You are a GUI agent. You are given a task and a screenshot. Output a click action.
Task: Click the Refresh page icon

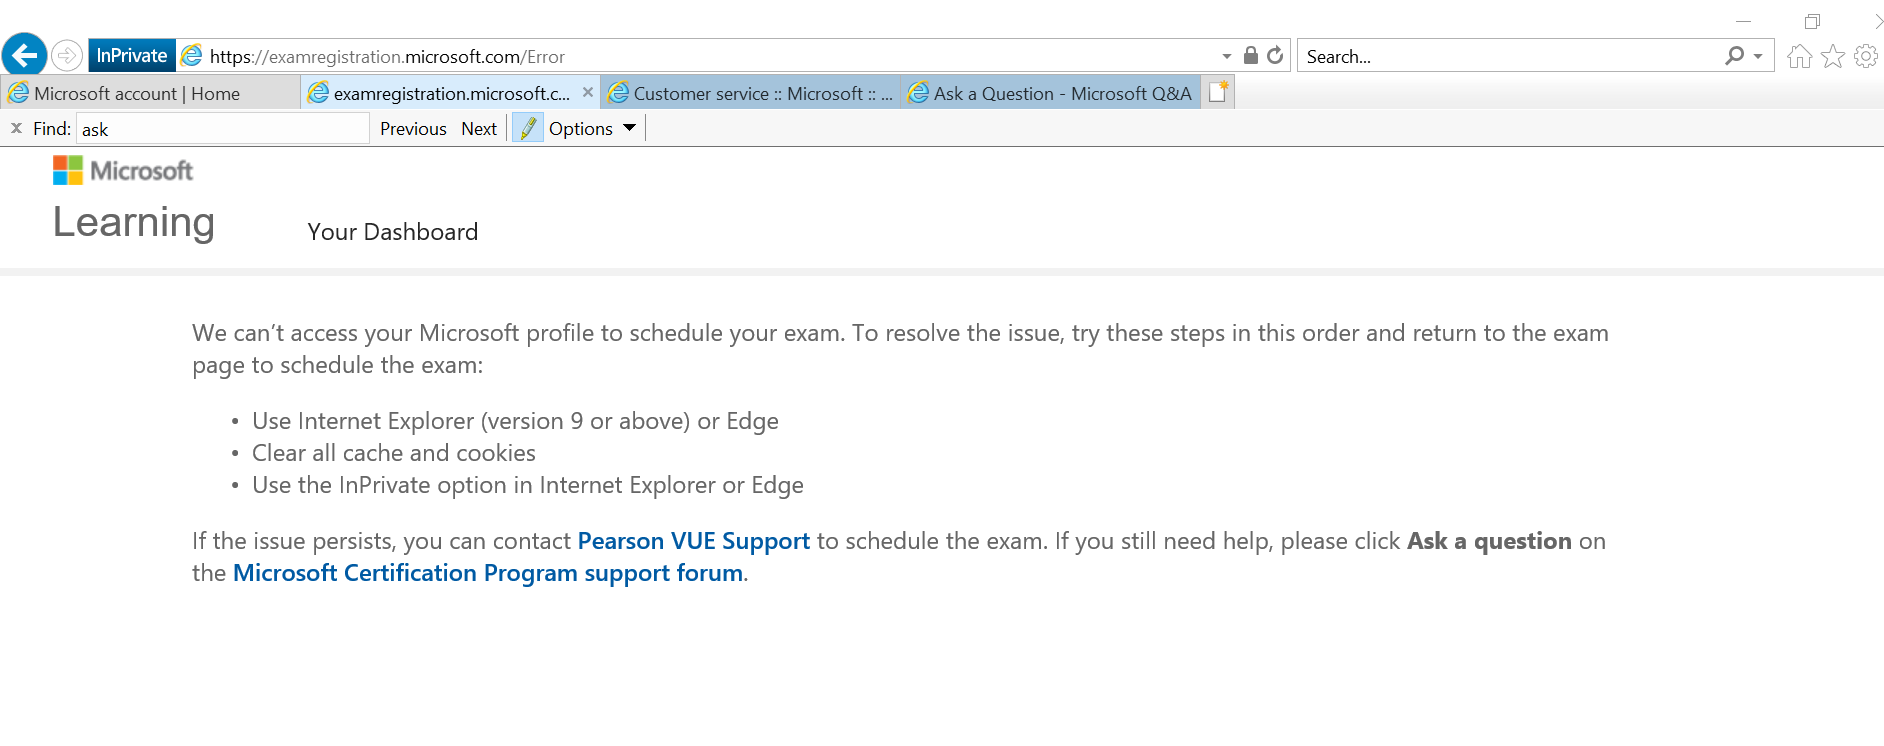click(1275, 55)
